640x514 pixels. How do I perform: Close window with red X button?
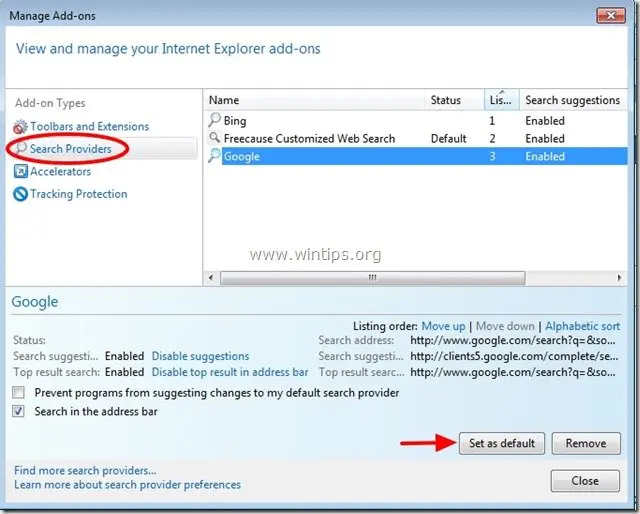[x=611, y=16]
